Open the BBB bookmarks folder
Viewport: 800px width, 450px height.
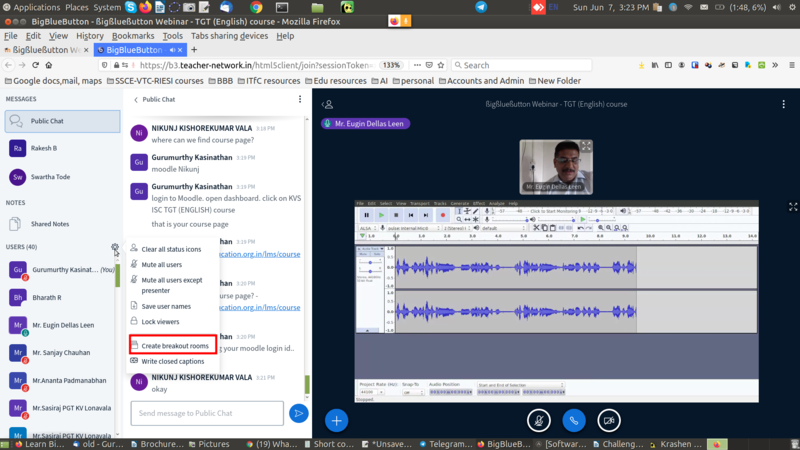coord(220,81)
